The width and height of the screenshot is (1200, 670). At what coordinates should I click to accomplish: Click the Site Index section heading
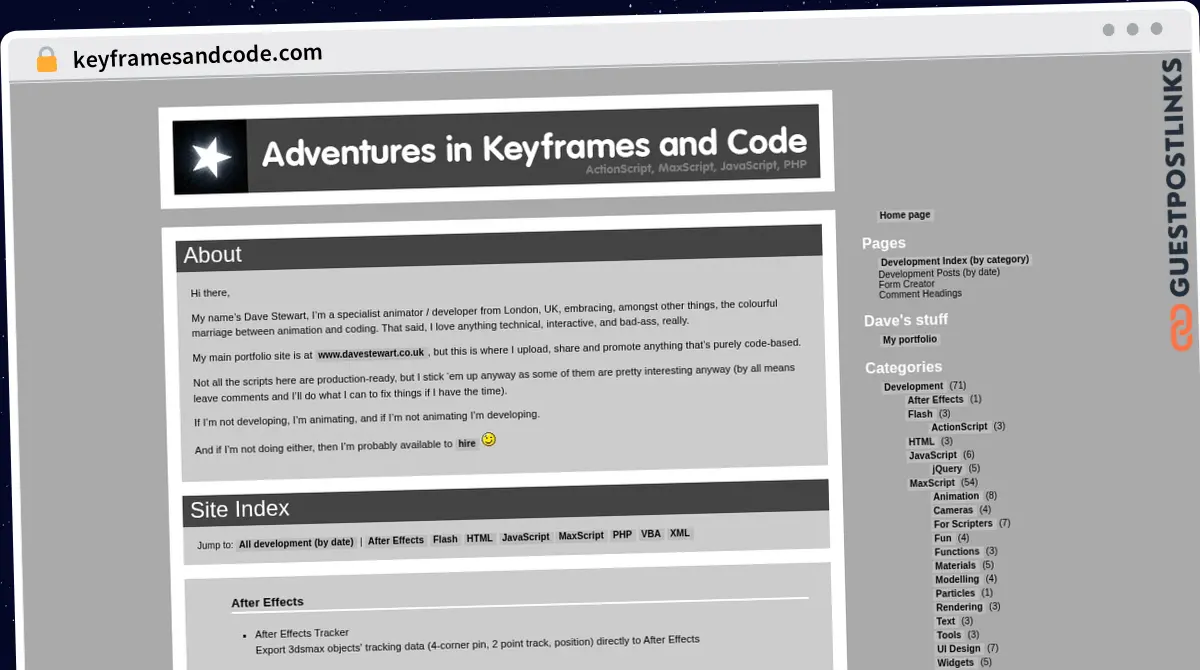click(x=240, y=510)
